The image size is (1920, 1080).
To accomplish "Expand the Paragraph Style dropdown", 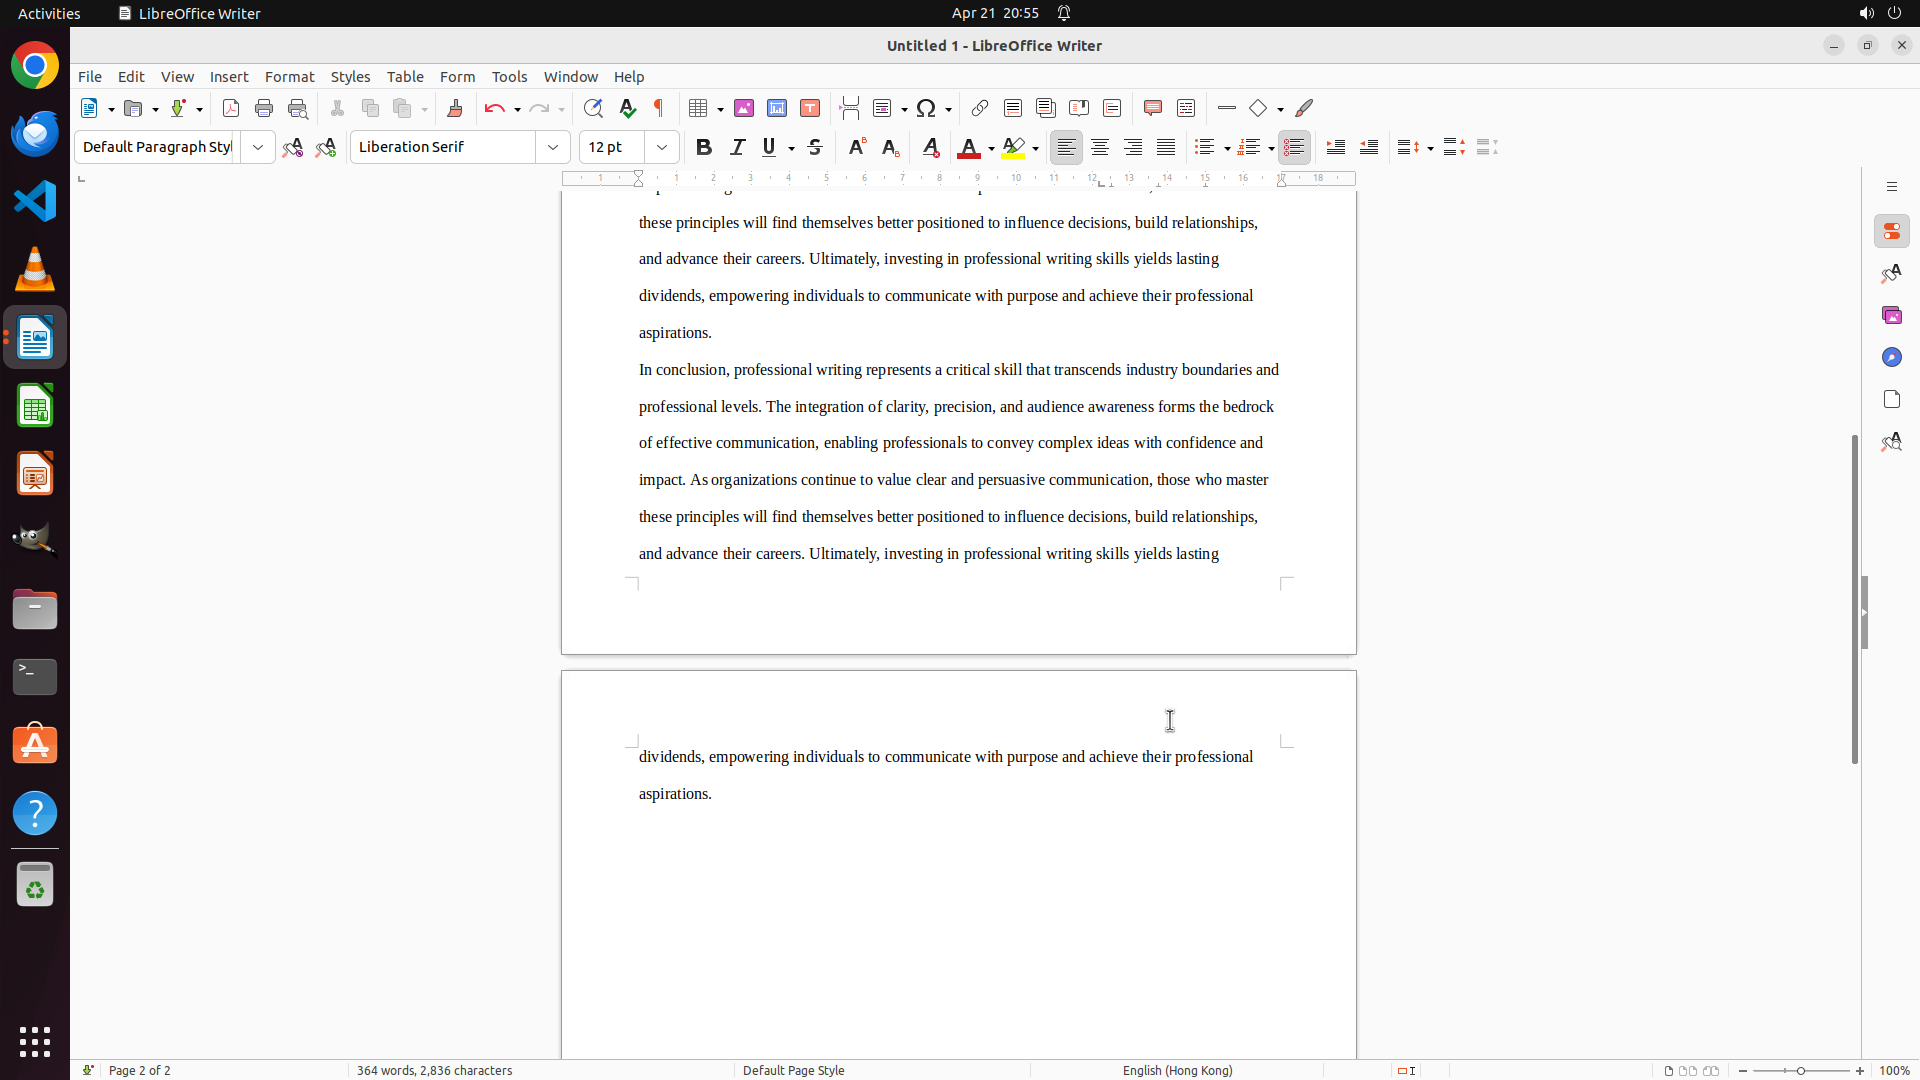I will [x=258, y=147].
